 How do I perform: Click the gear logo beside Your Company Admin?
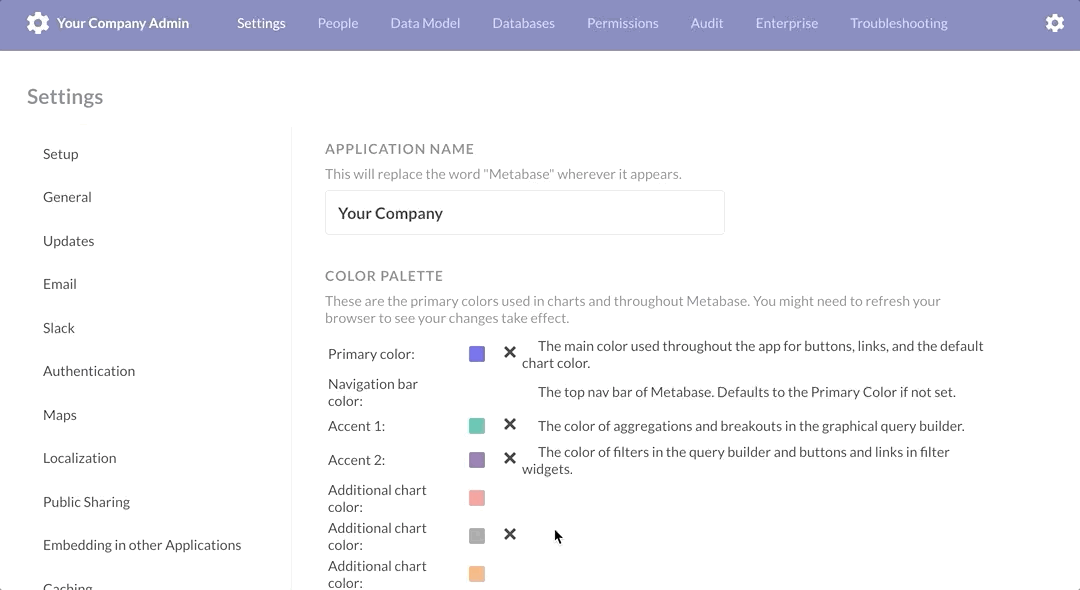[x=38, y=23]
